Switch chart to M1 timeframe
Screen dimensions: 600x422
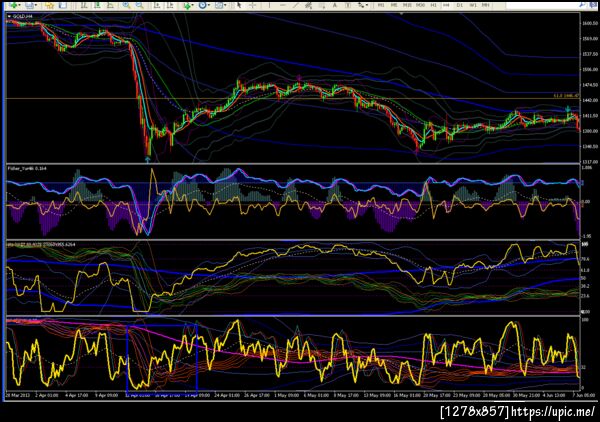pyautogui.click(x=381, y=5)
